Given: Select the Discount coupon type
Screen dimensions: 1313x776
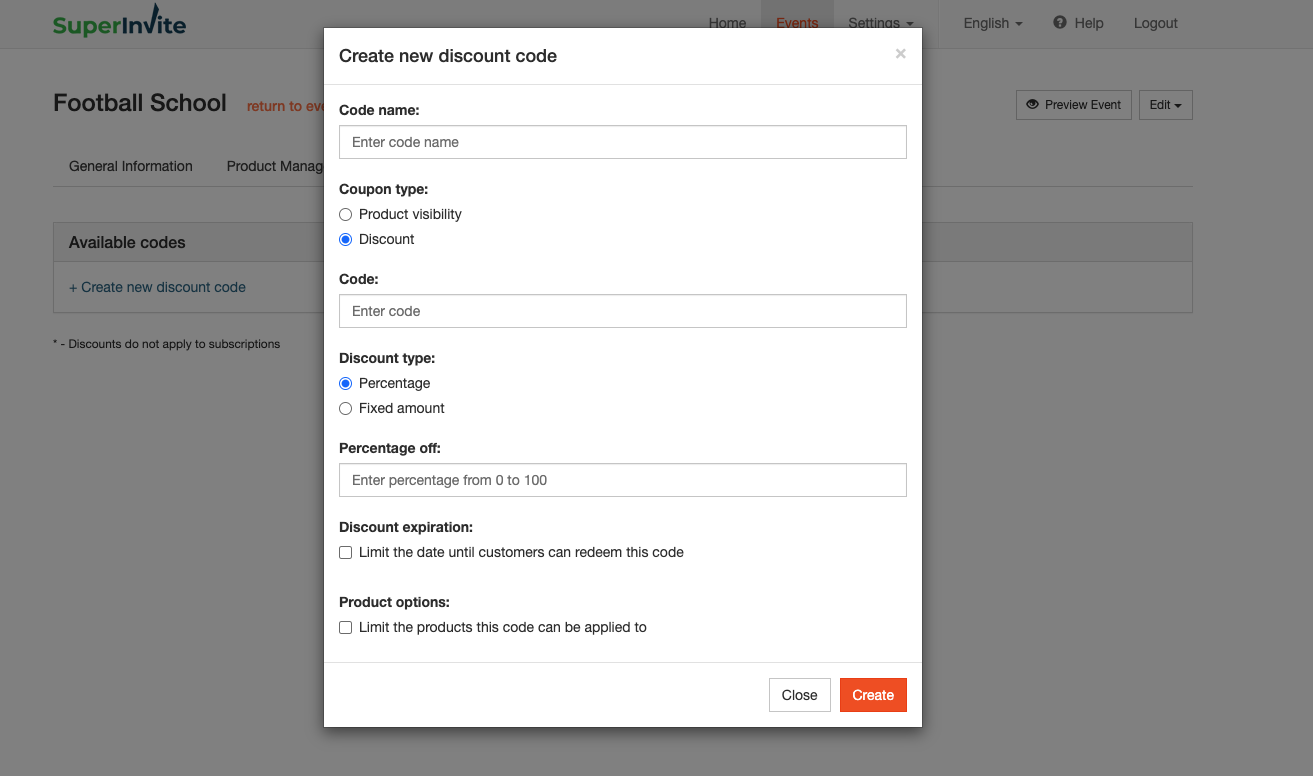Looking at the screenshot, I should coord(346,239).
